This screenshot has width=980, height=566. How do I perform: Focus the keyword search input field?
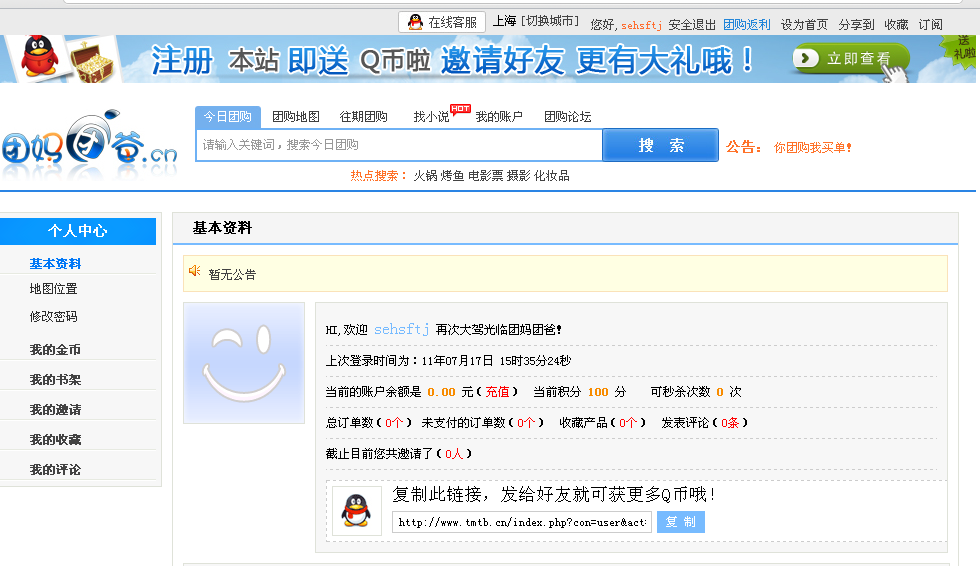coord(399,145)
